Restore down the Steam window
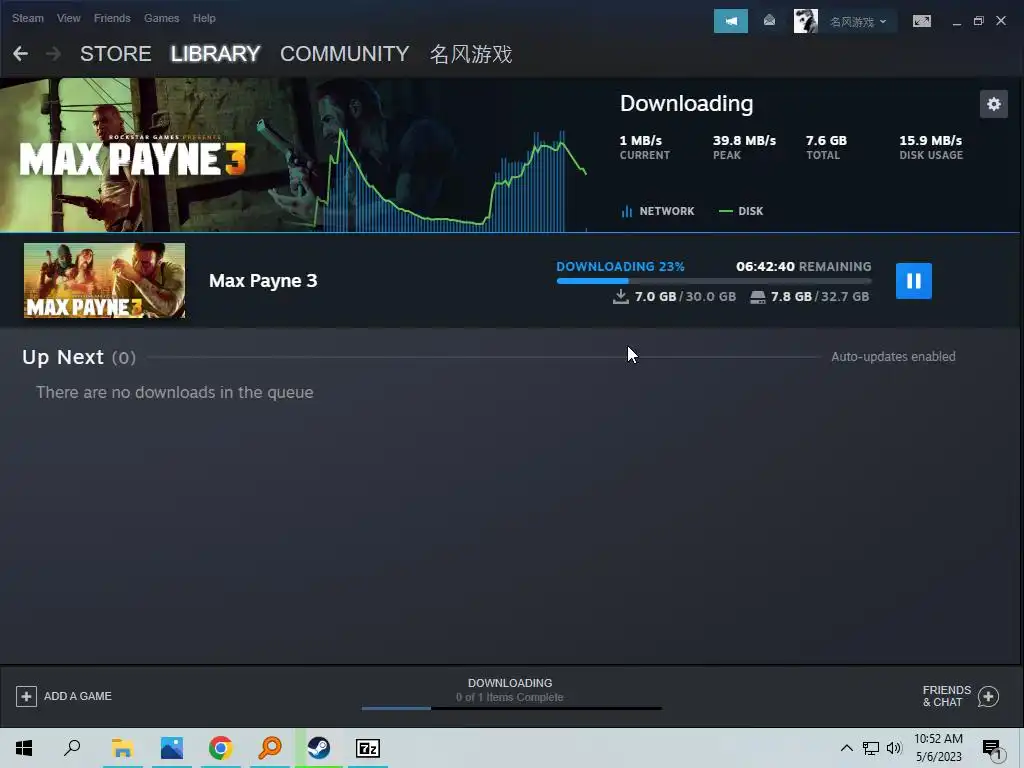1024x768 pixels. 978,21
